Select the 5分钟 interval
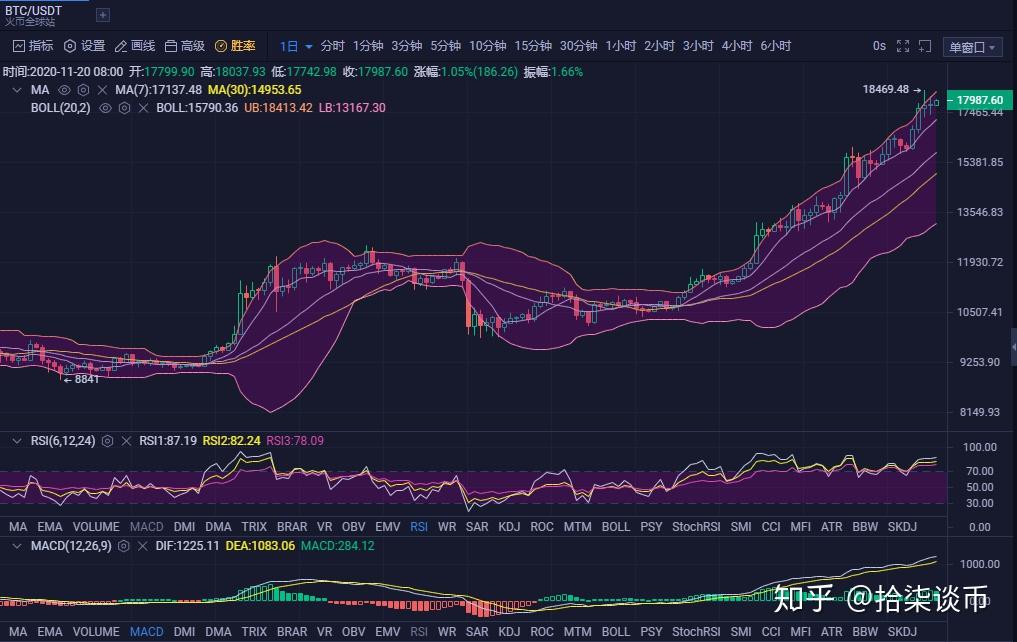Image resolution: width=1017 pixels, height=642 pixels. (446, 46)
